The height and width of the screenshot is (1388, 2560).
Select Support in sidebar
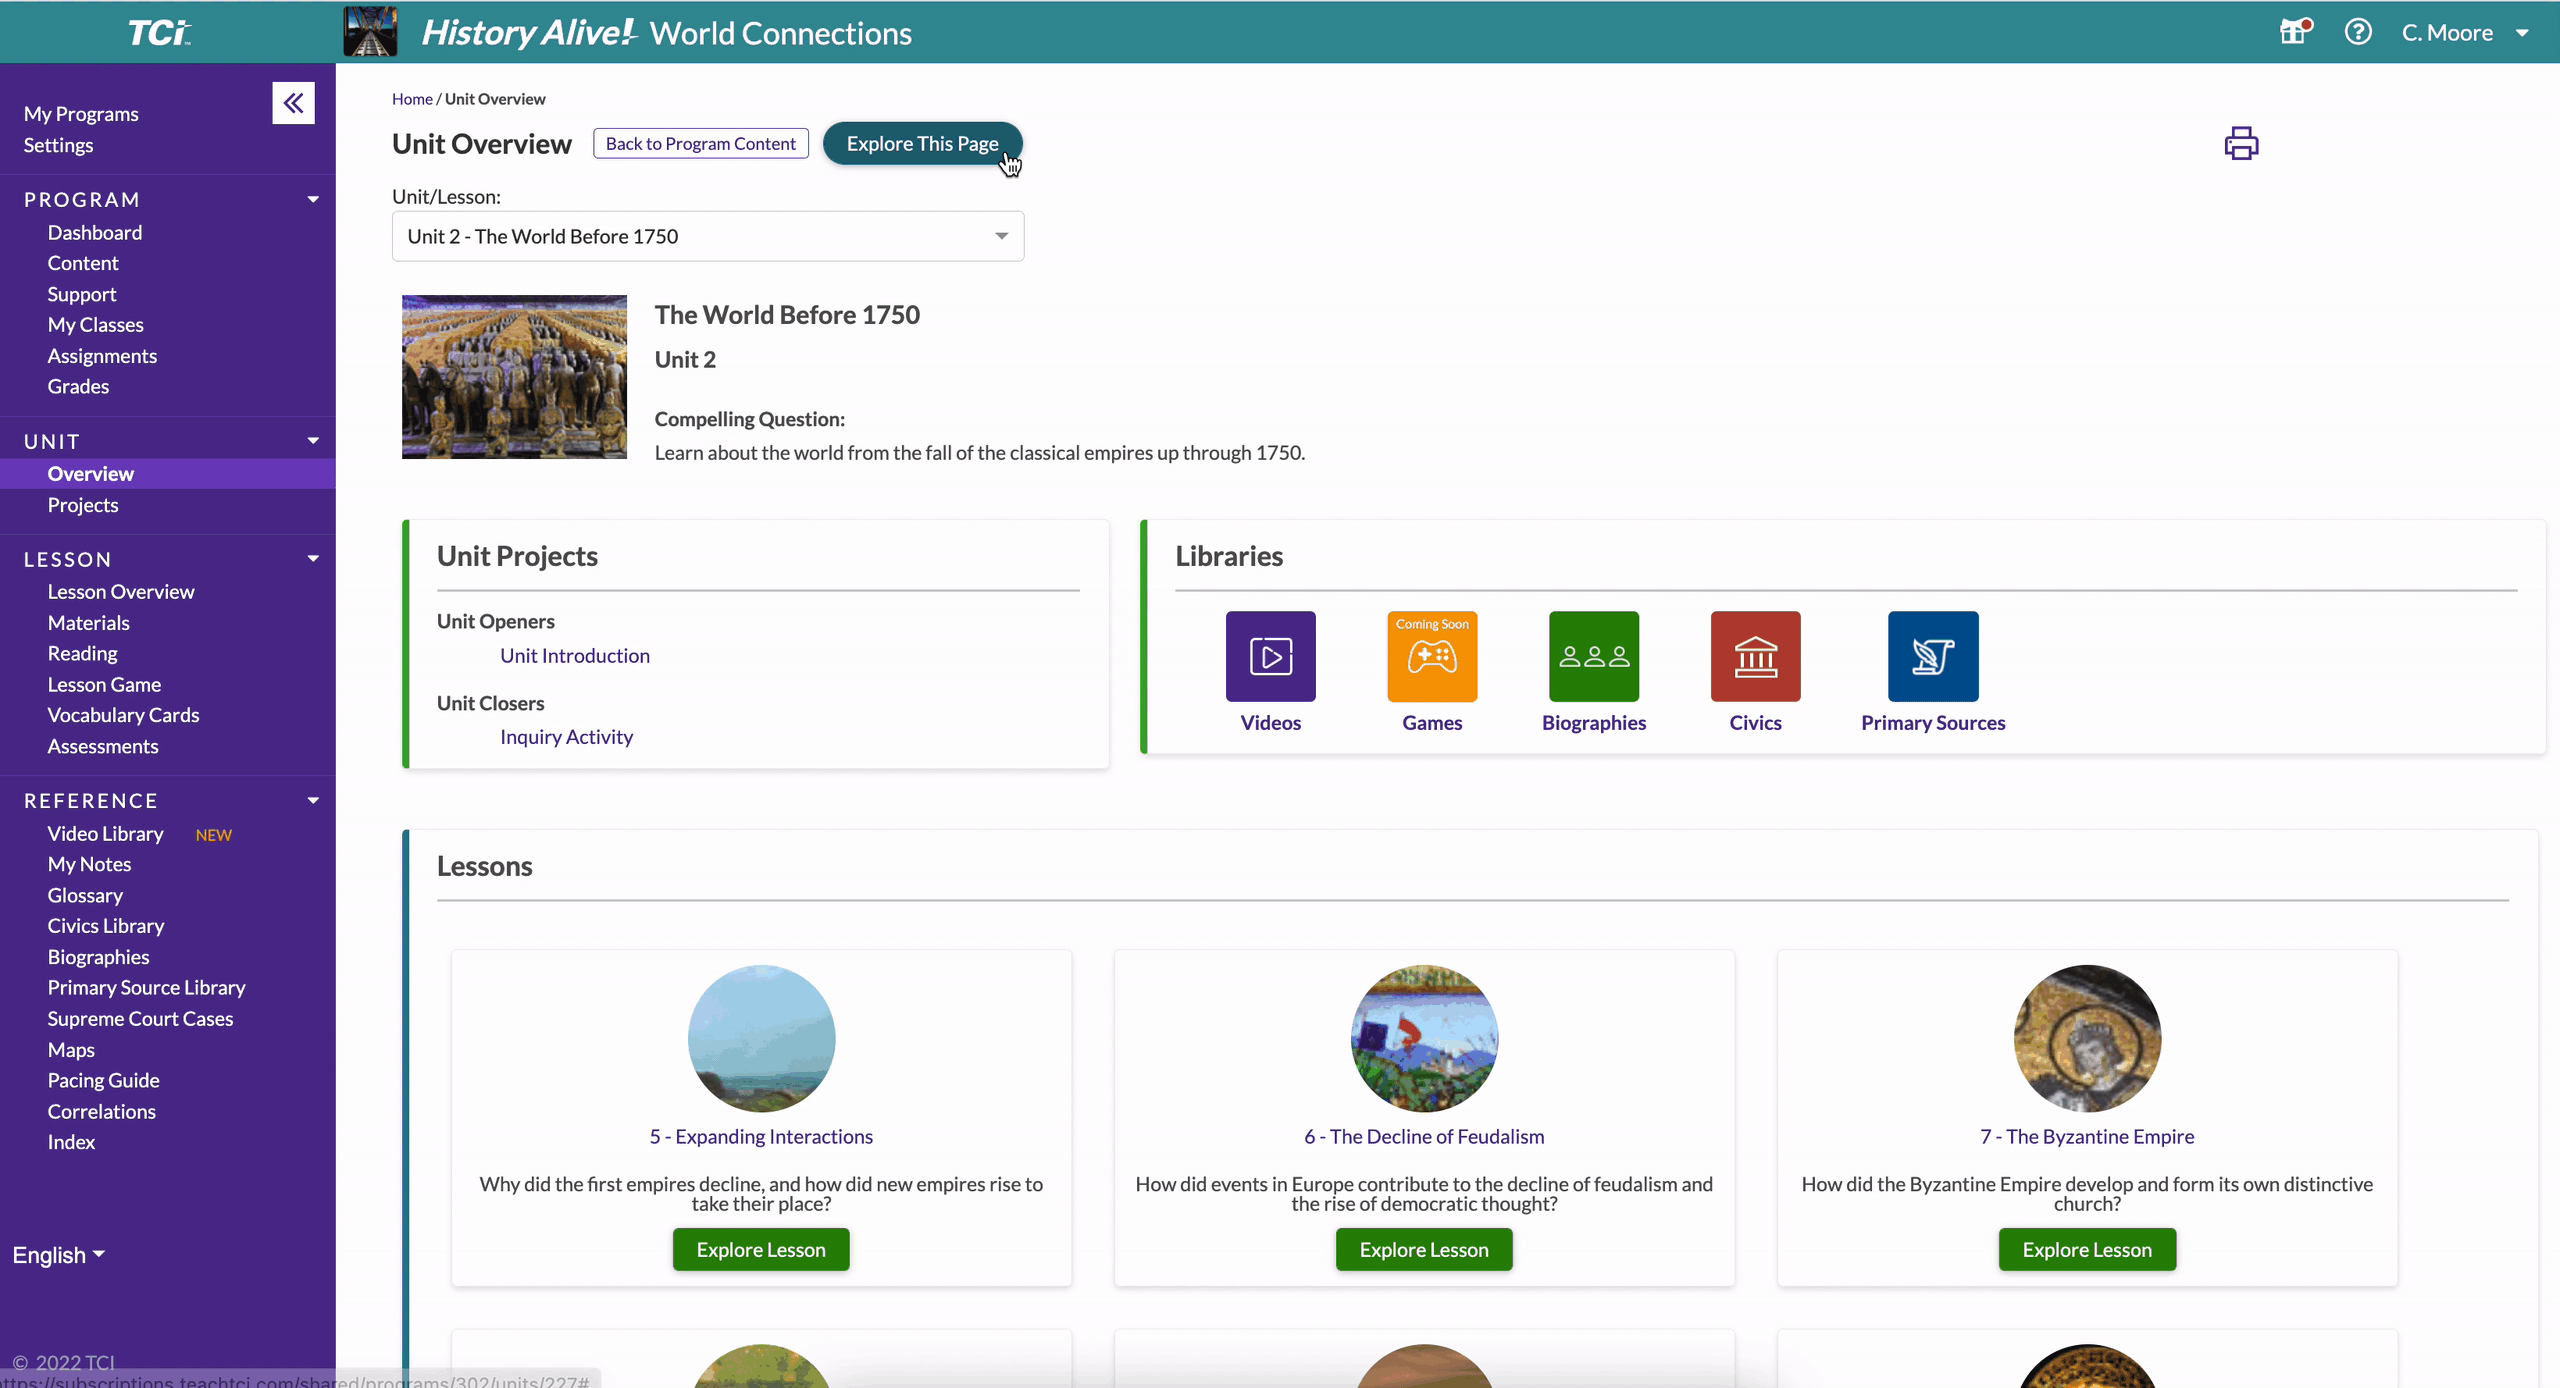(x=82, y=294)
